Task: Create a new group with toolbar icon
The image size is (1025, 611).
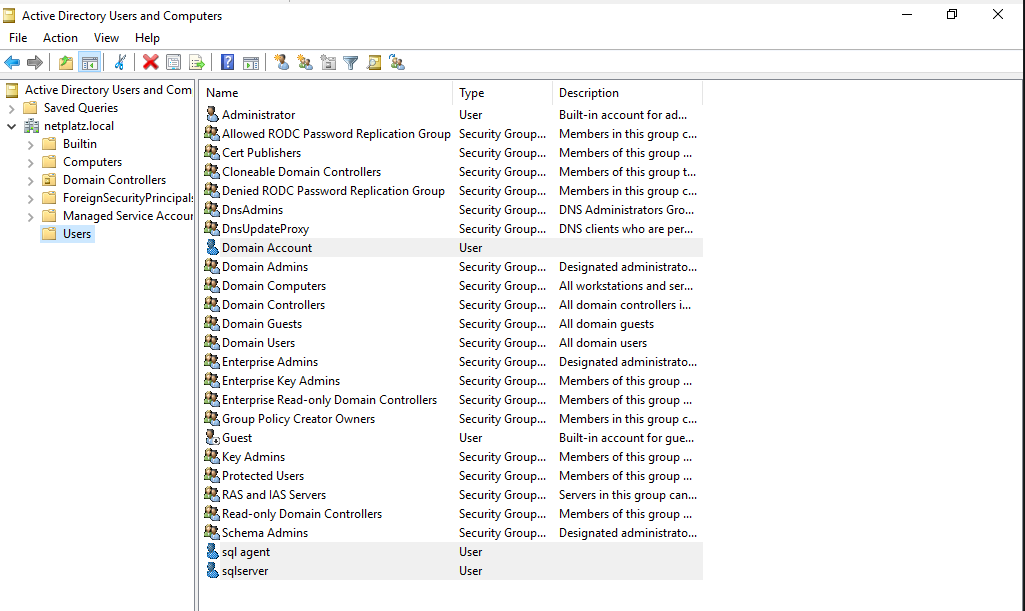Action: click(x=305, y=63)
